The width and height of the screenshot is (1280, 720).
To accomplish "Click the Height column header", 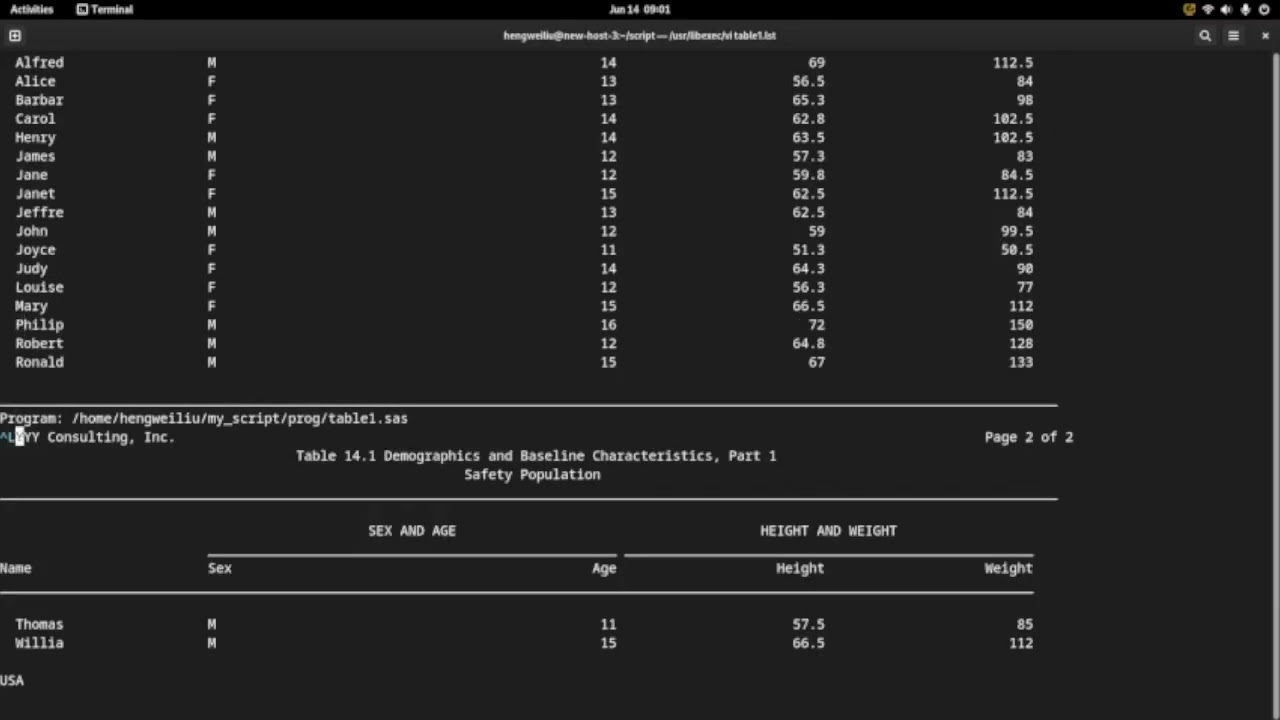I will point(800,568).
